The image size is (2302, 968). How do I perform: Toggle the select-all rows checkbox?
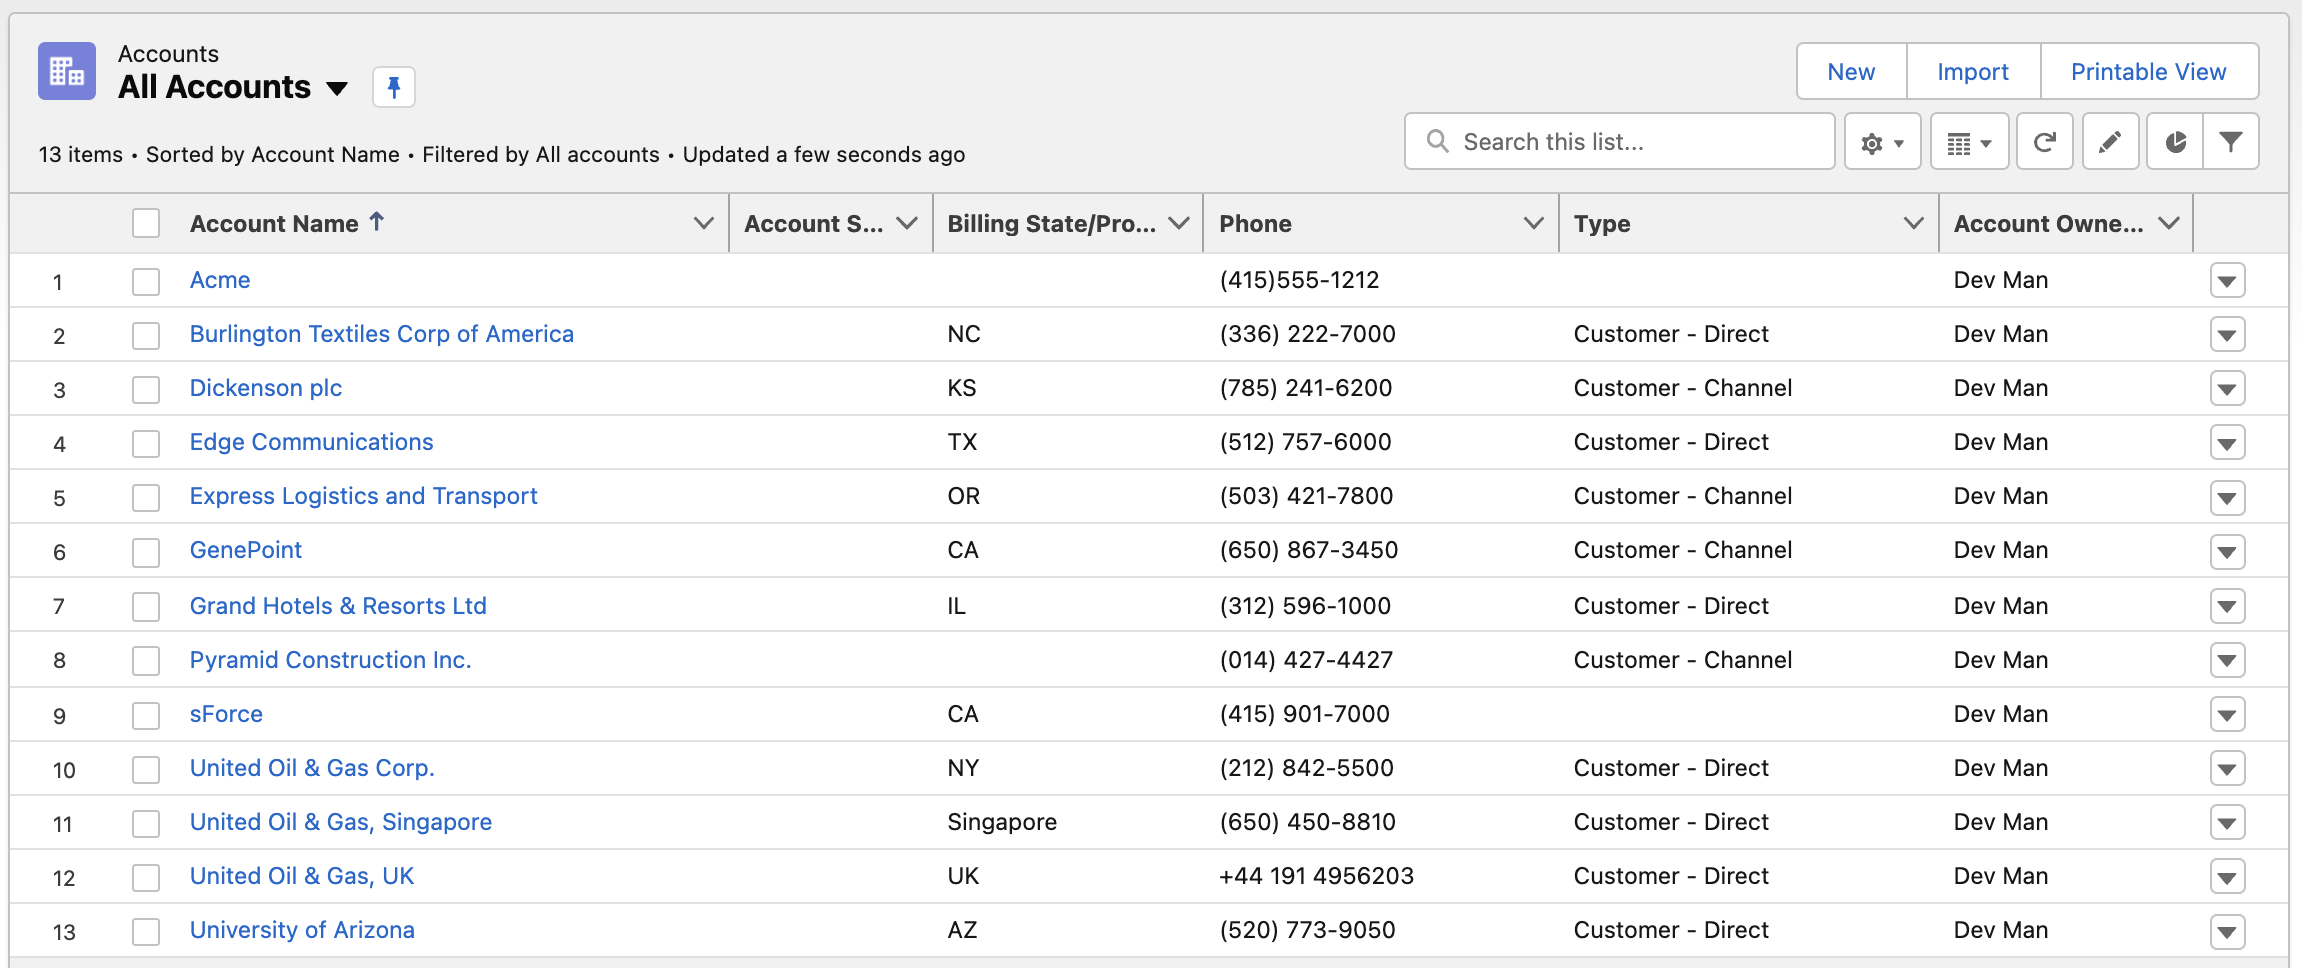pos(146,223)
